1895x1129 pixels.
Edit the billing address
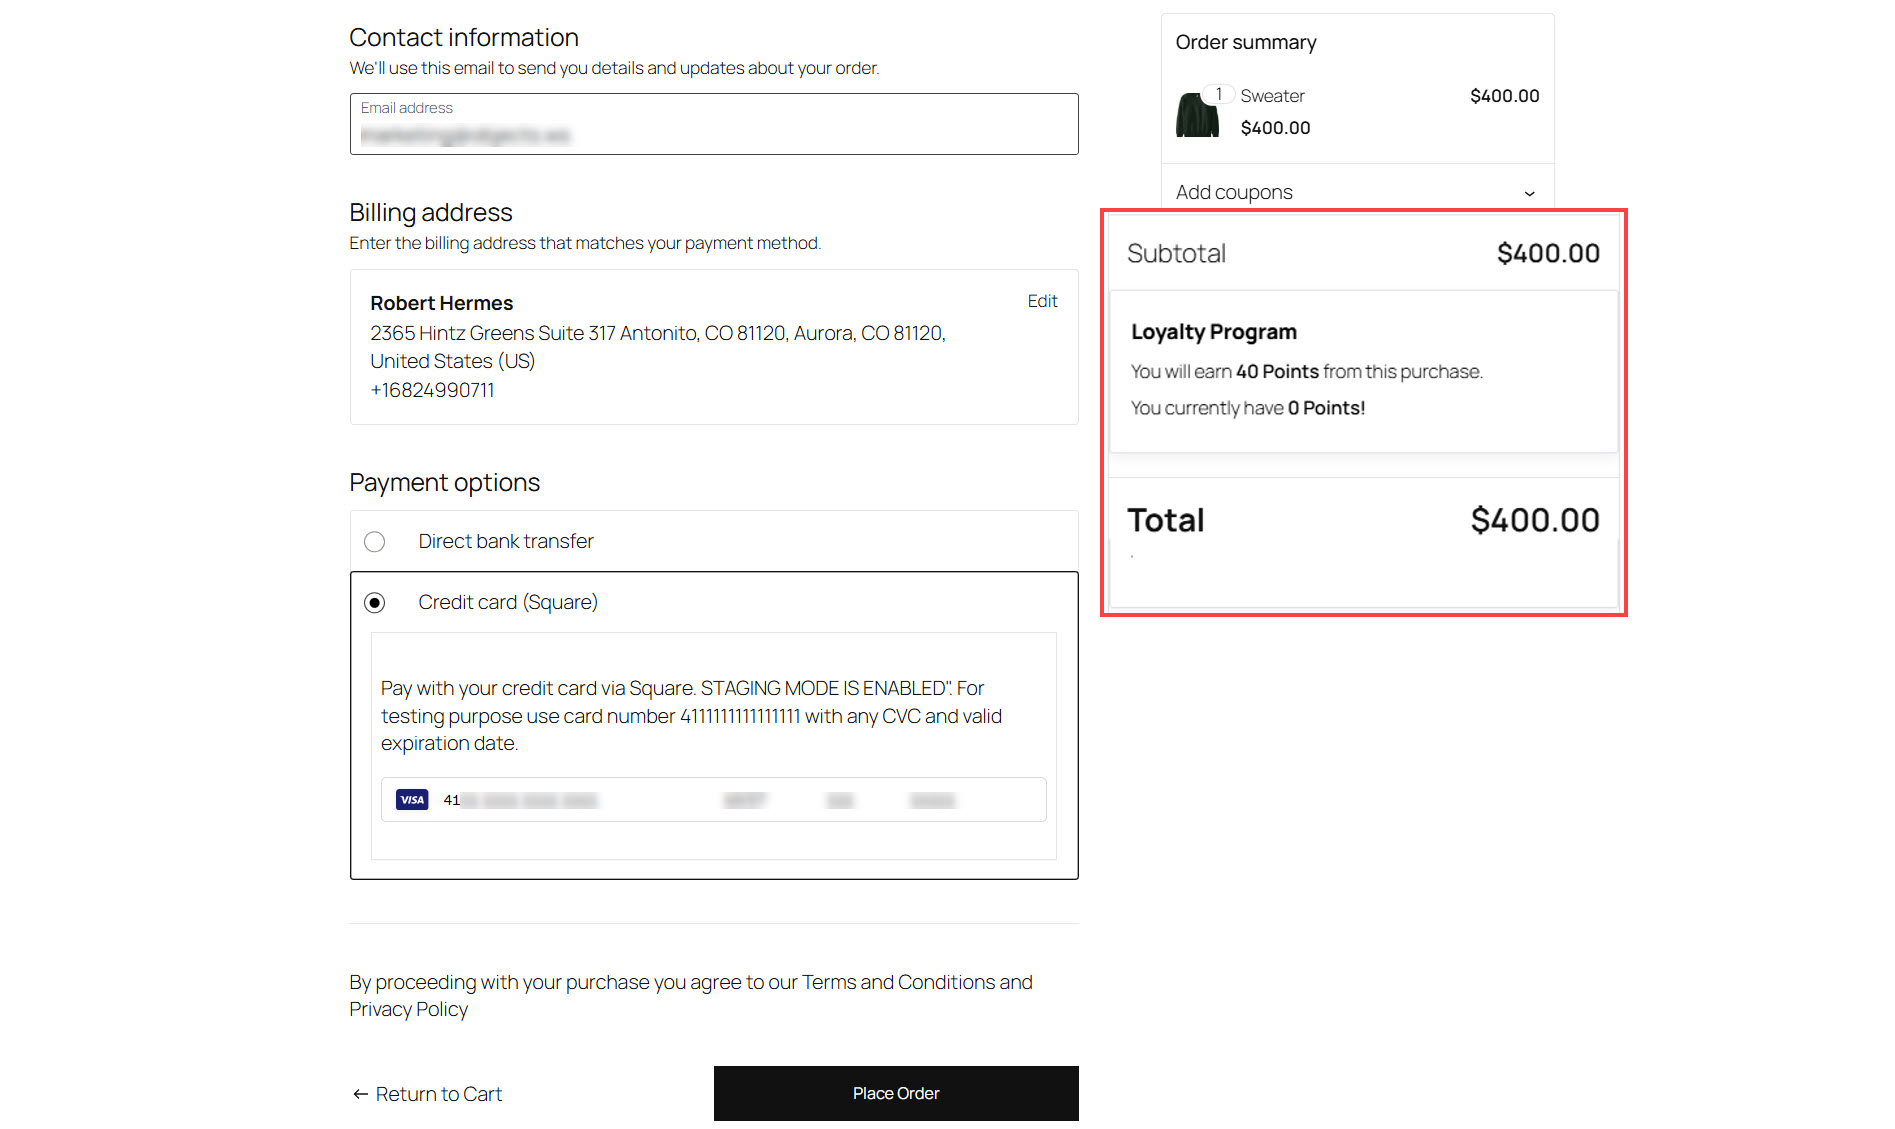[1042, 301]
